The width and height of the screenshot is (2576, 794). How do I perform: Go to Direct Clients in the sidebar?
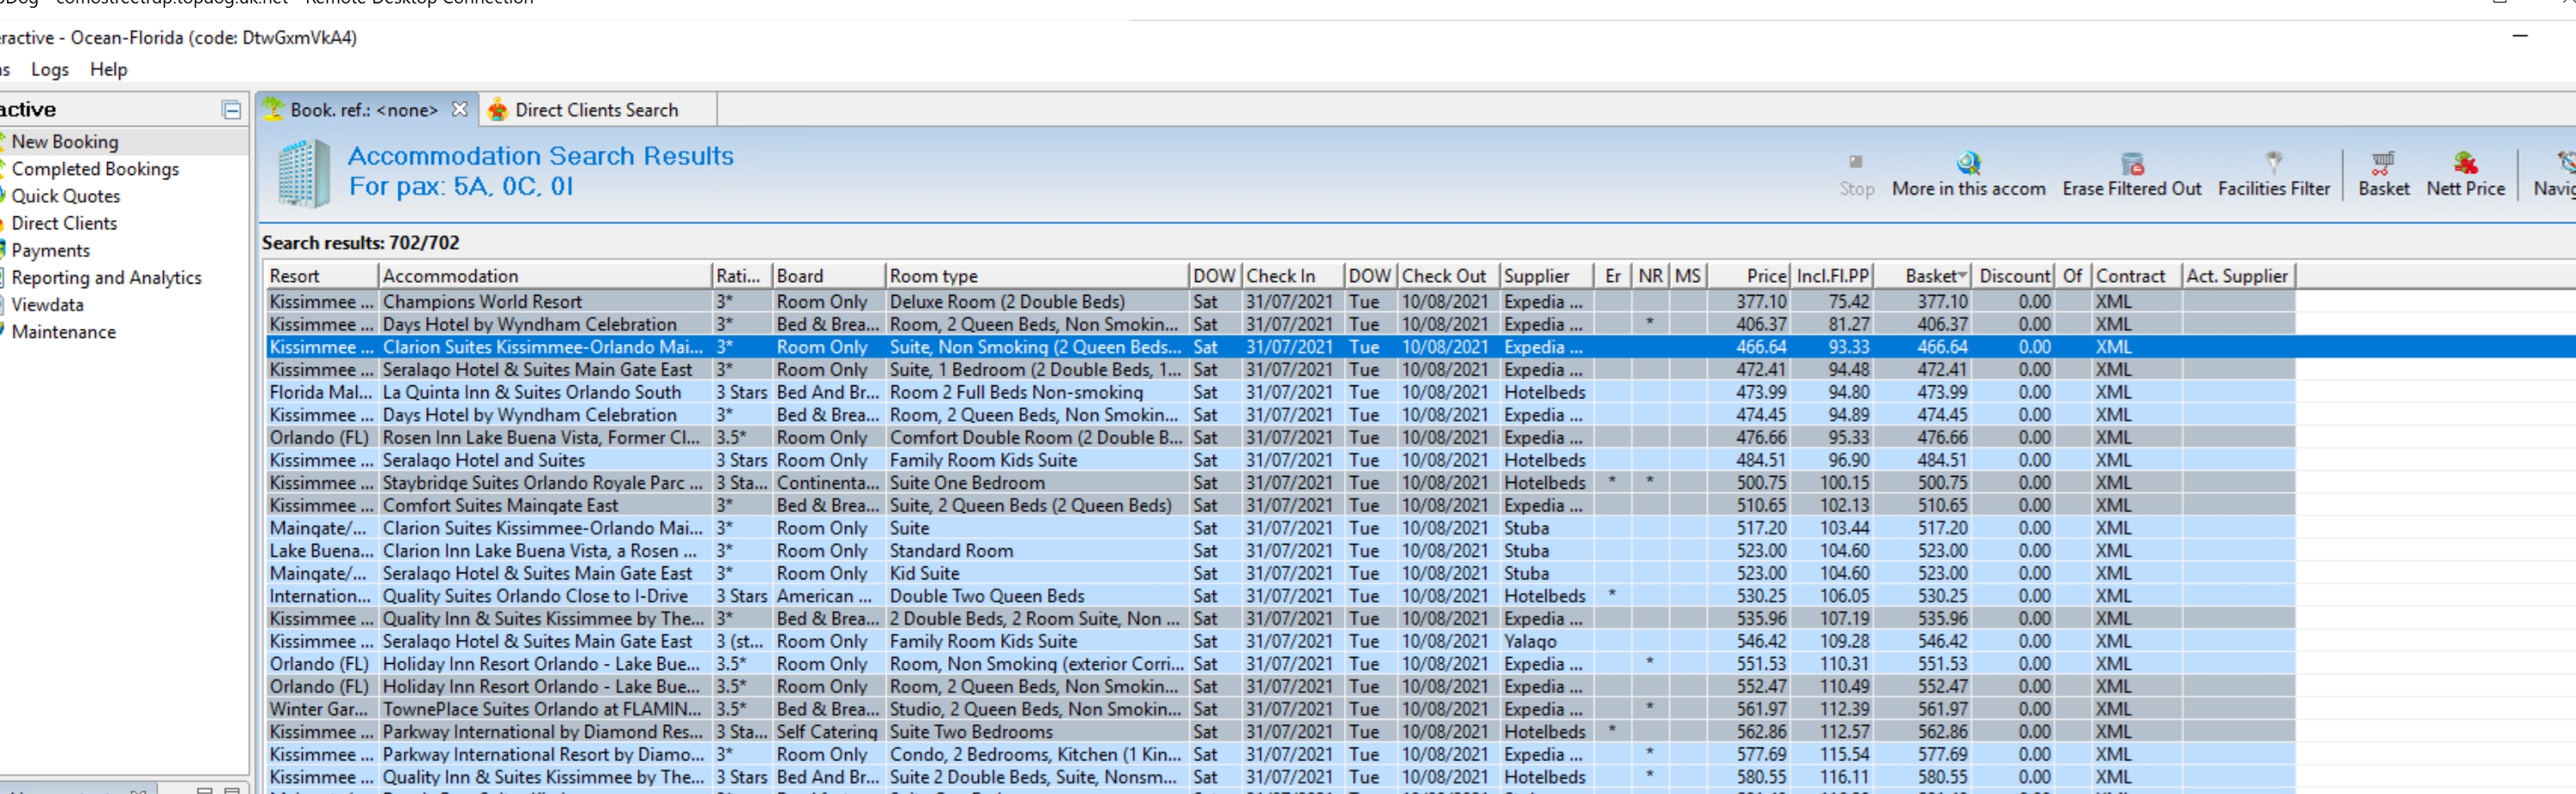(64, 223)
